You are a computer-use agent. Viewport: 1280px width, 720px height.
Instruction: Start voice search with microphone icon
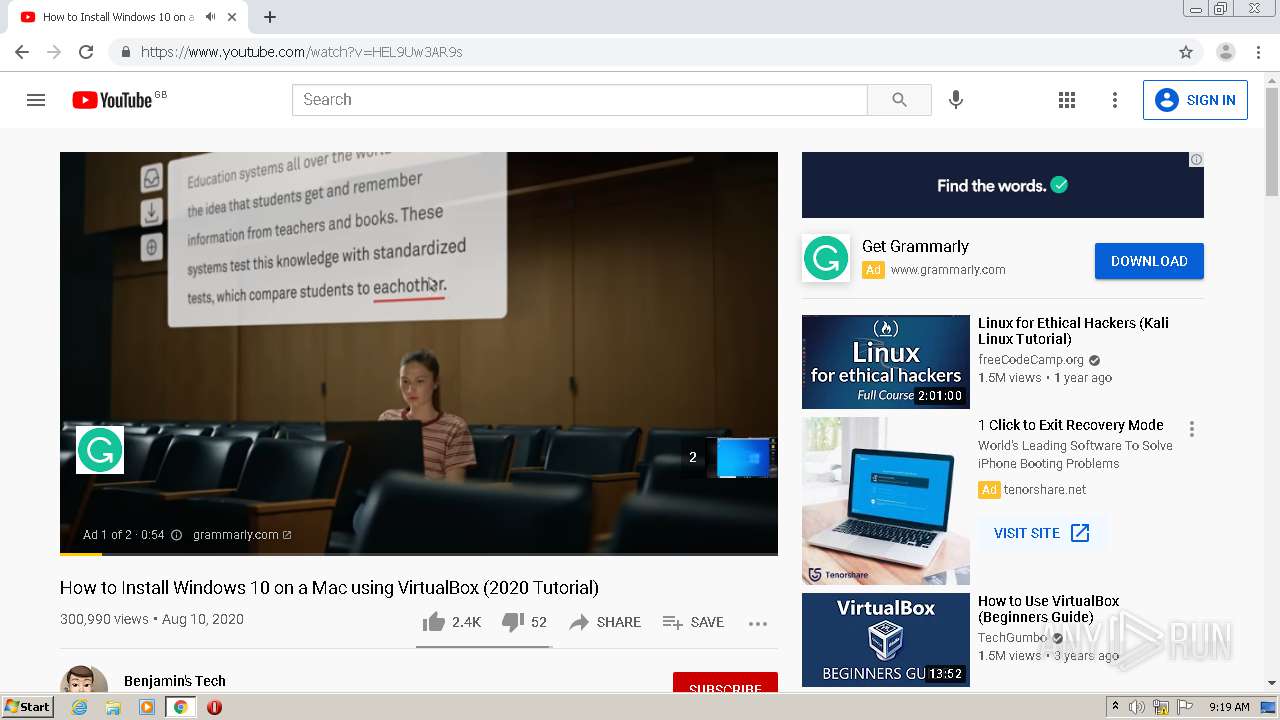[956, 100]
